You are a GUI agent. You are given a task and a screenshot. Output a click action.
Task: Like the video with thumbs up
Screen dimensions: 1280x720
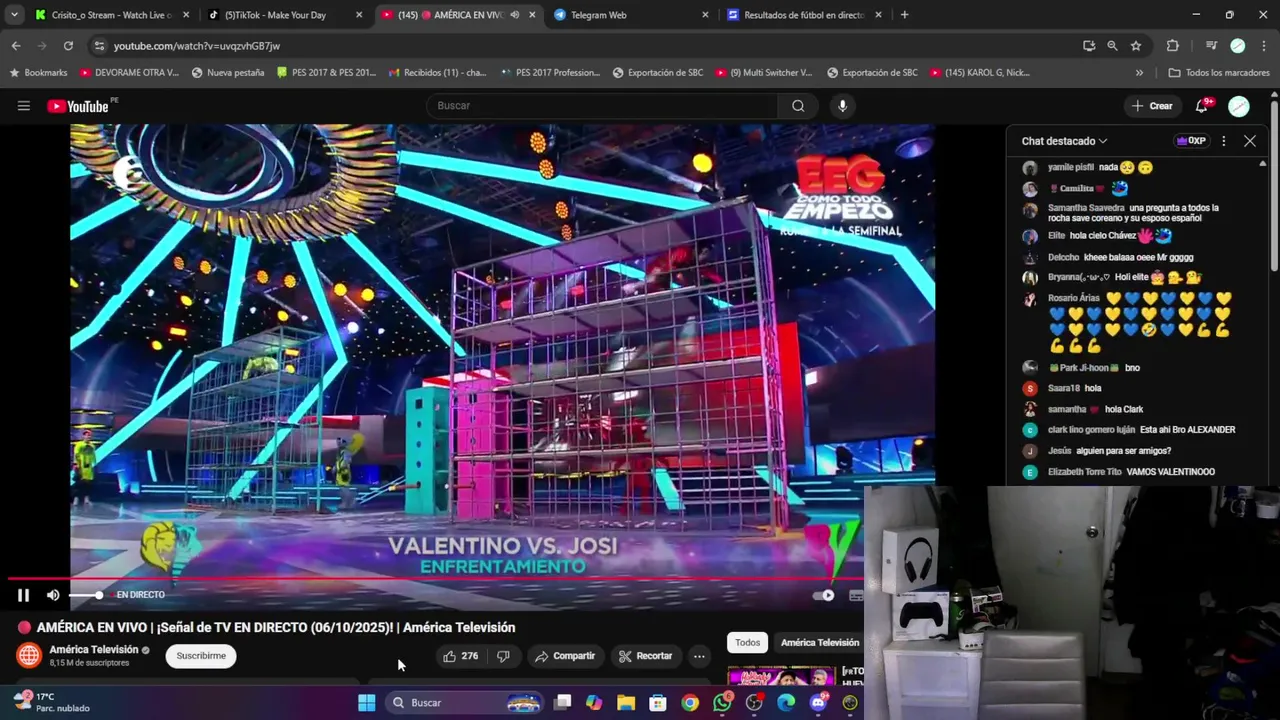(461, 656)
